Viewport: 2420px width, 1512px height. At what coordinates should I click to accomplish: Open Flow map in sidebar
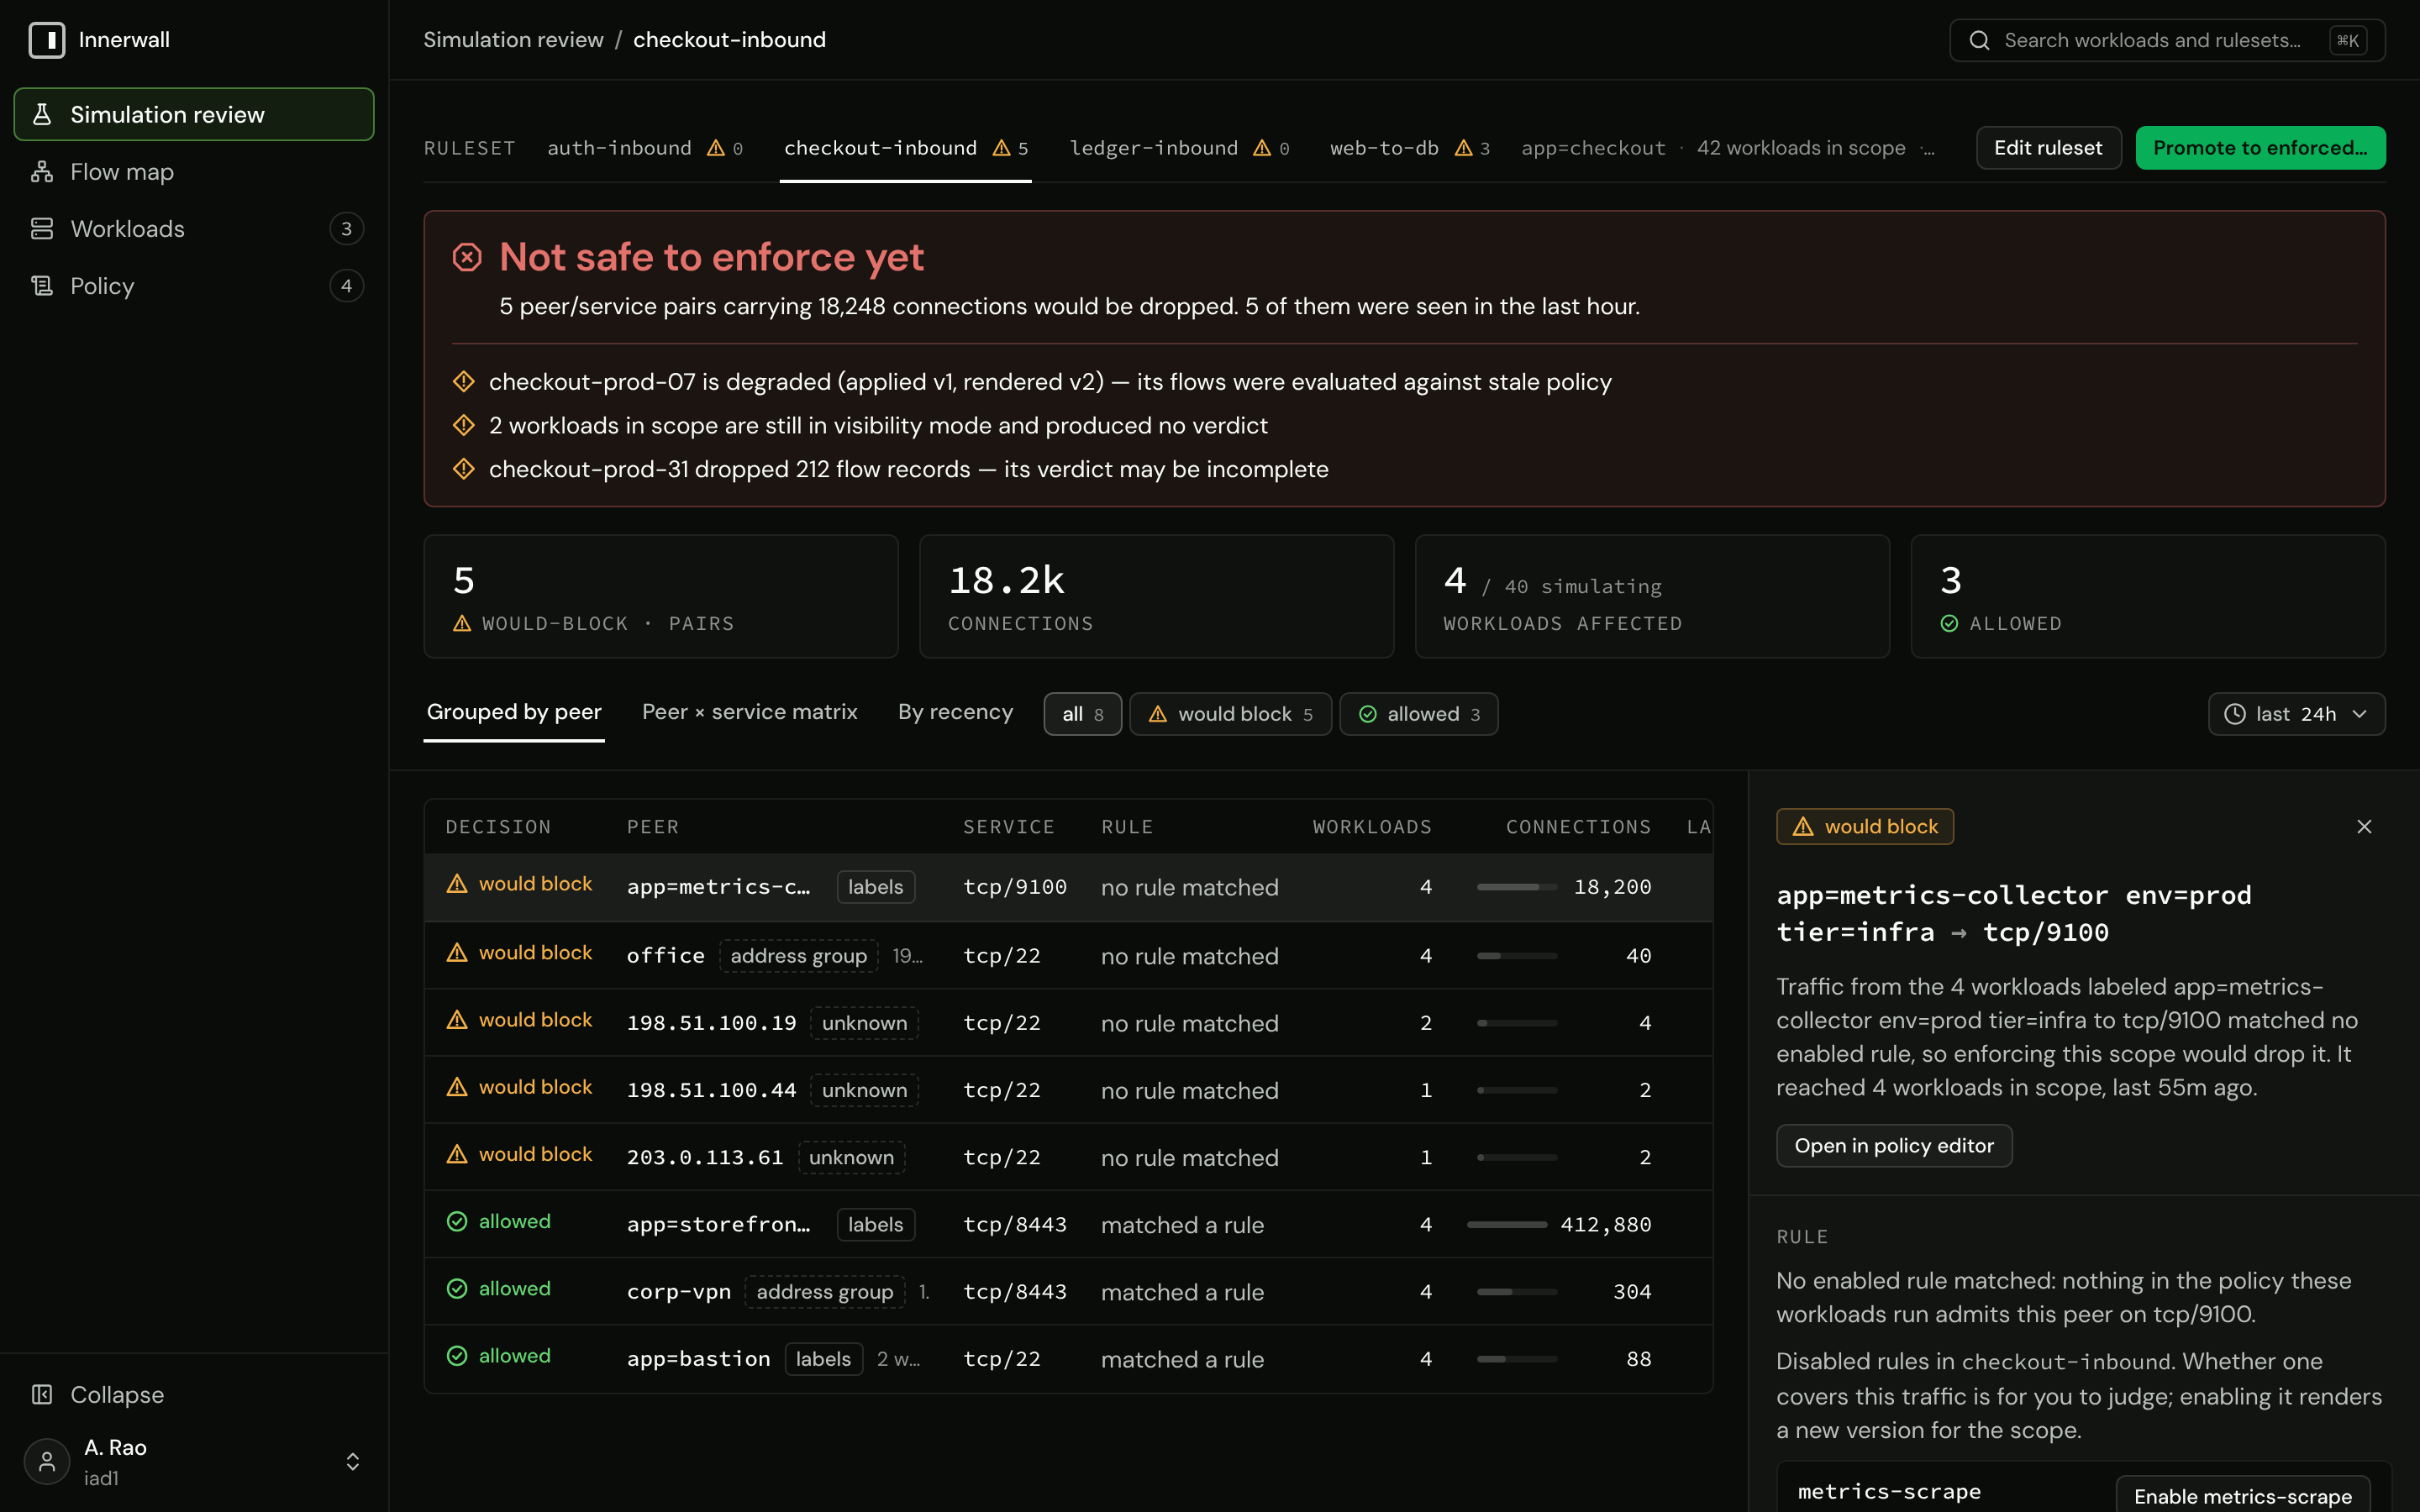click(194, 172)
